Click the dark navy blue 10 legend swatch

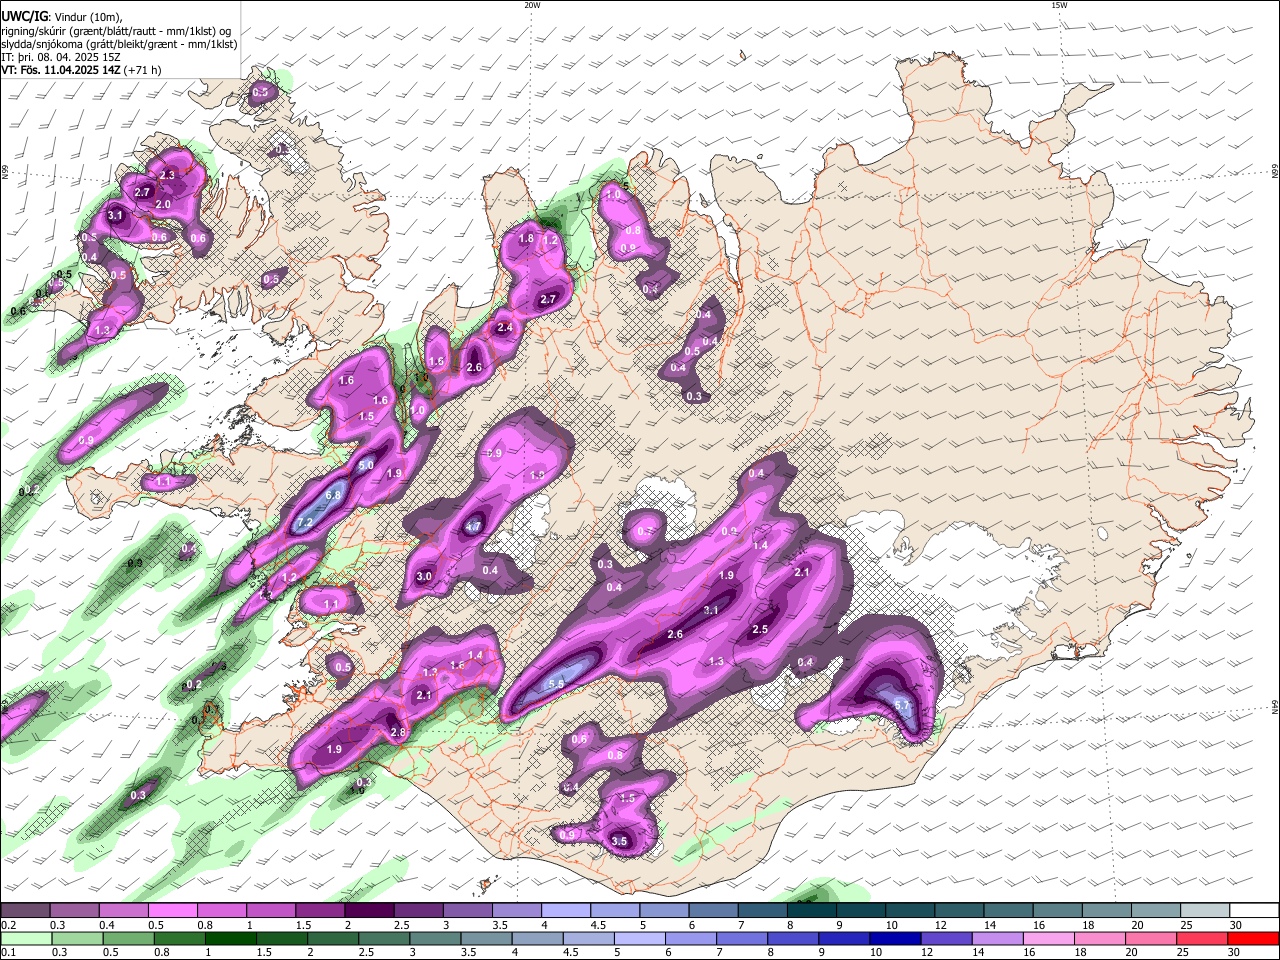894,938
